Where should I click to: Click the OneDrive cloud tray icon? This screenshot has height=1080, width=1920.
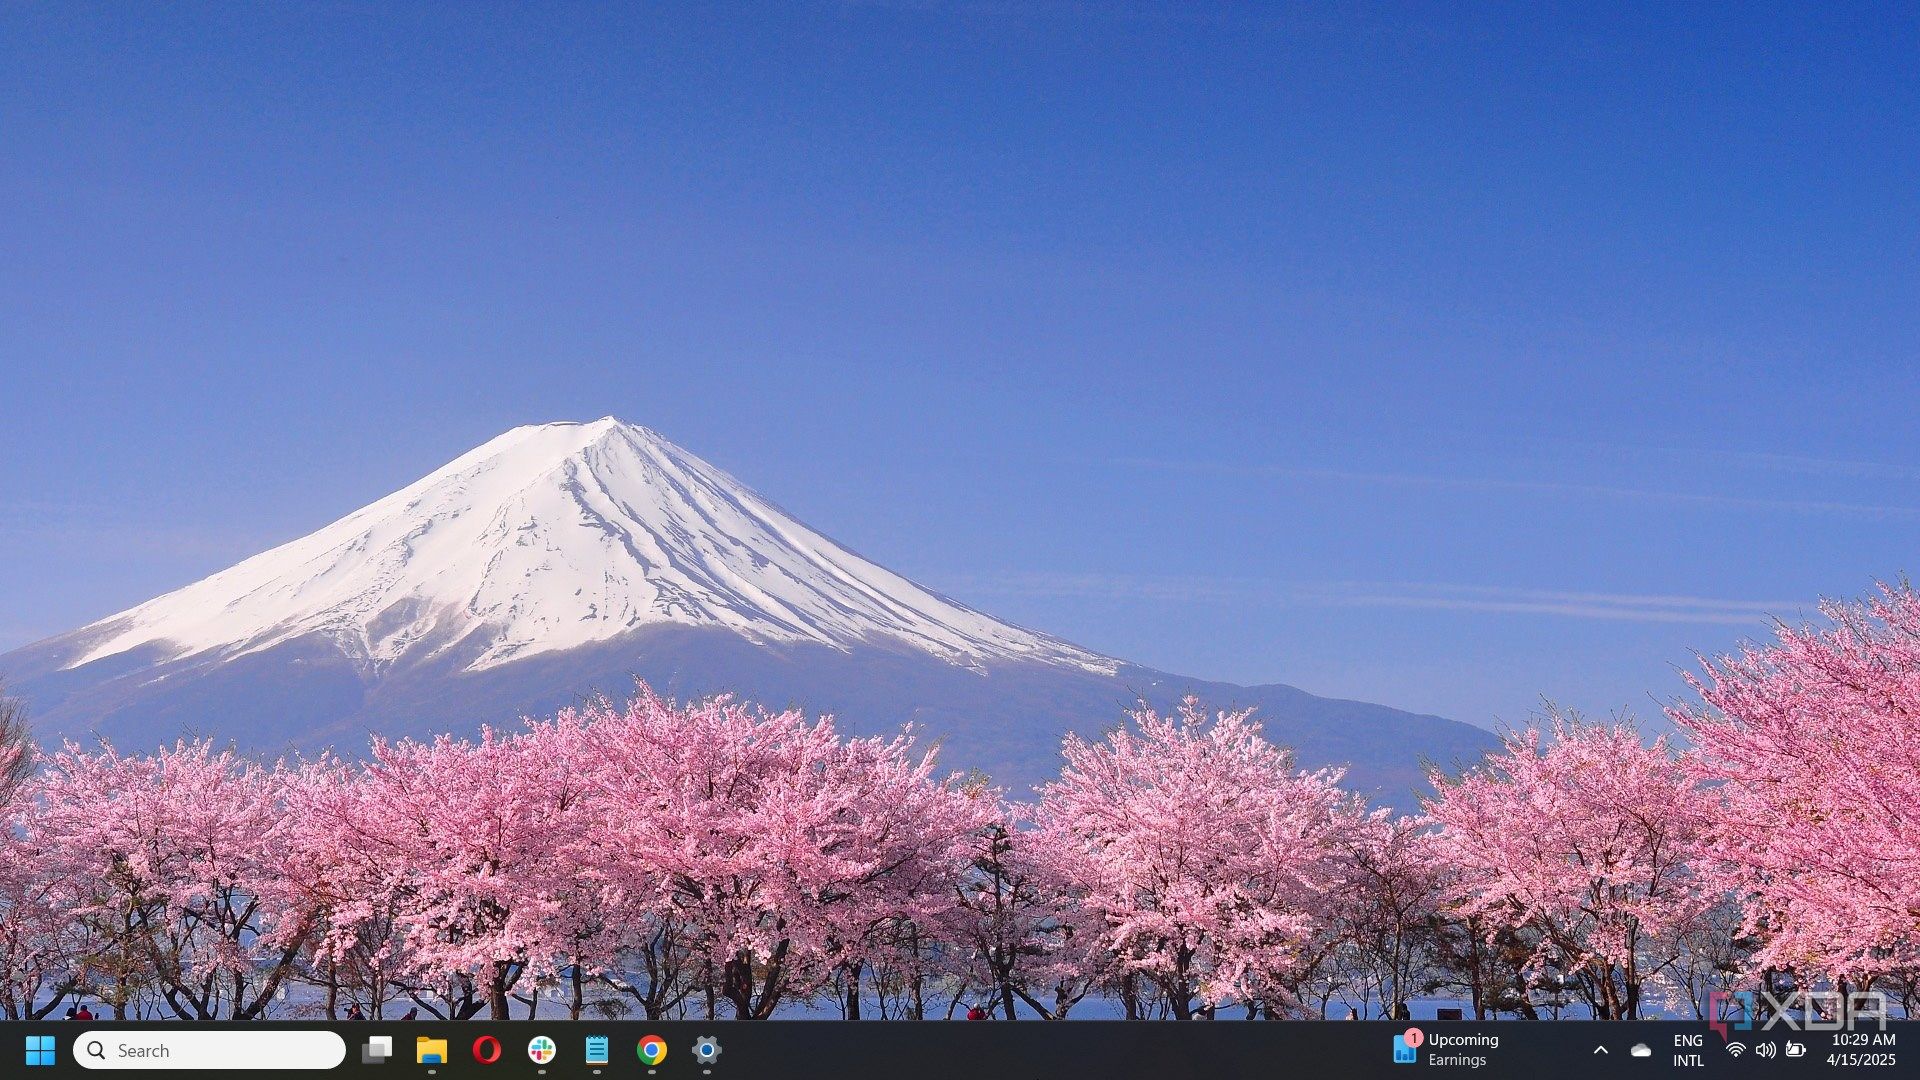1641,1050
